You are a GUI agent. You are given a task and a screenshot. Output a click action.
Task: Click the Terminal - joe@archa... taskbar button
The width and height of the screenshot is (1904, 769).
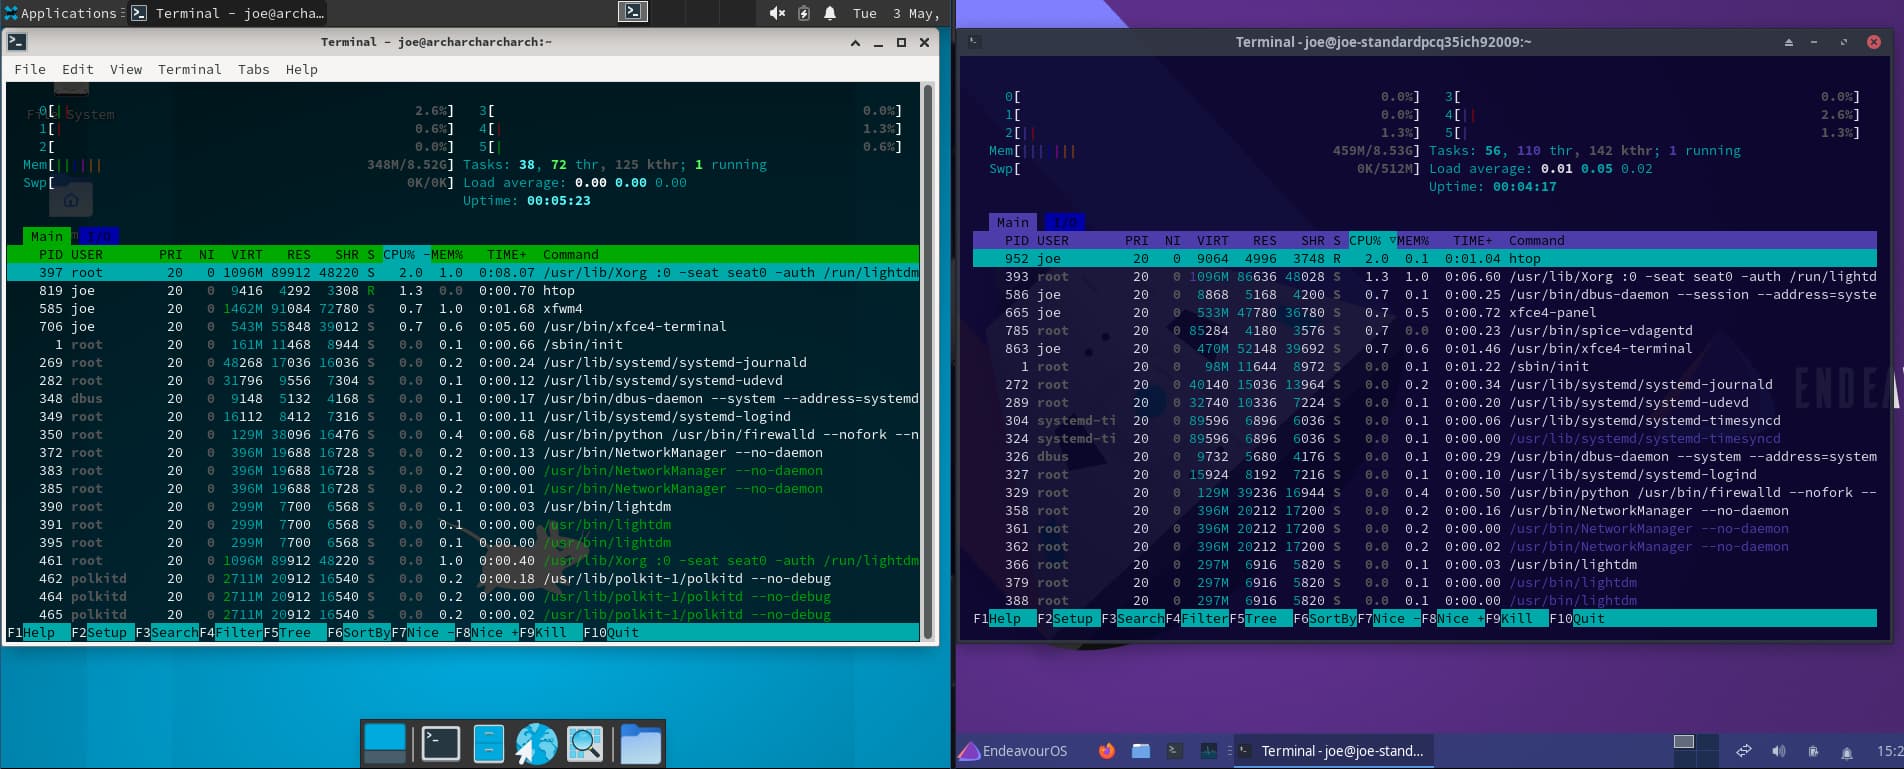[228, 13]
